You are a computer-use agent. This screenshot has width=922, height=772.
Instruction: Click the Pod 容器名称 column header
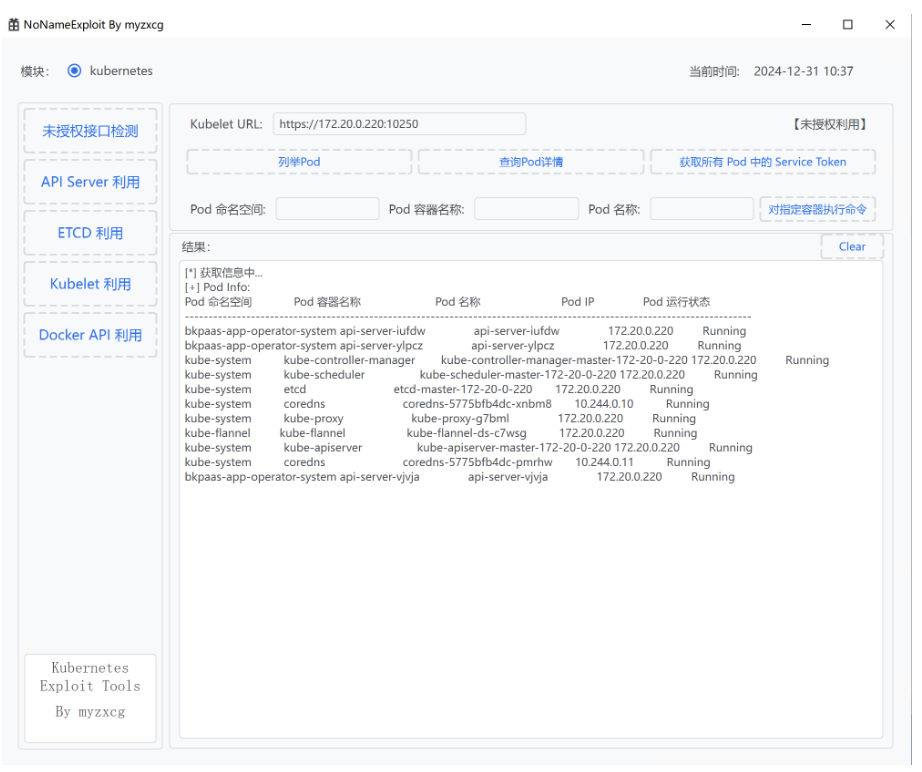tap(328, 303)
